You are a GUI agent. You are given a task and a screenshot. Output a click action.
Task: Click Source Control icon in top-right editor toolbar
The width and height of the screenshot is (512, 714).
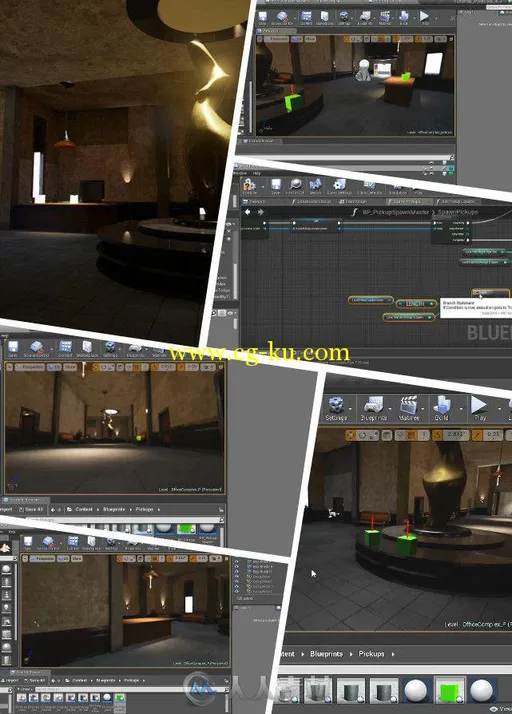(282, 18)
